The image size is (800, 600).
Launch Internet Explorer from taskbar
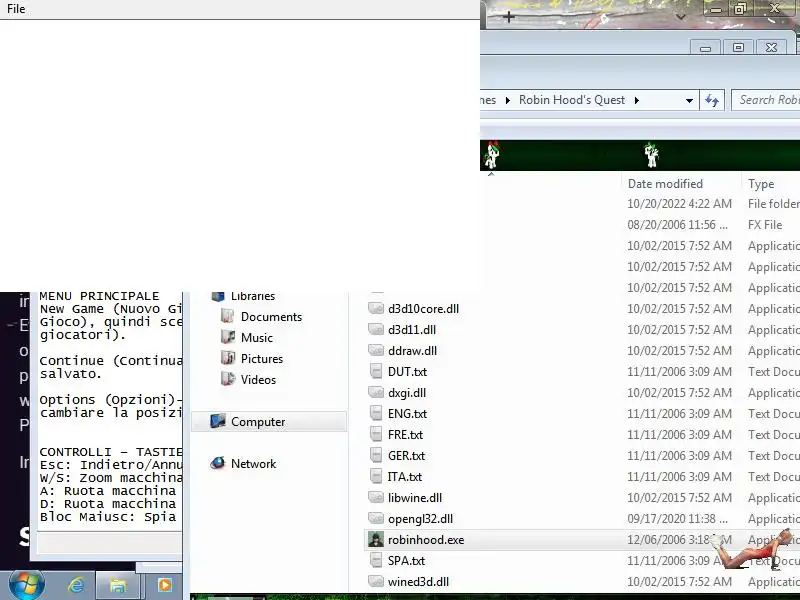pyautogui.click(x=77, y=586)
